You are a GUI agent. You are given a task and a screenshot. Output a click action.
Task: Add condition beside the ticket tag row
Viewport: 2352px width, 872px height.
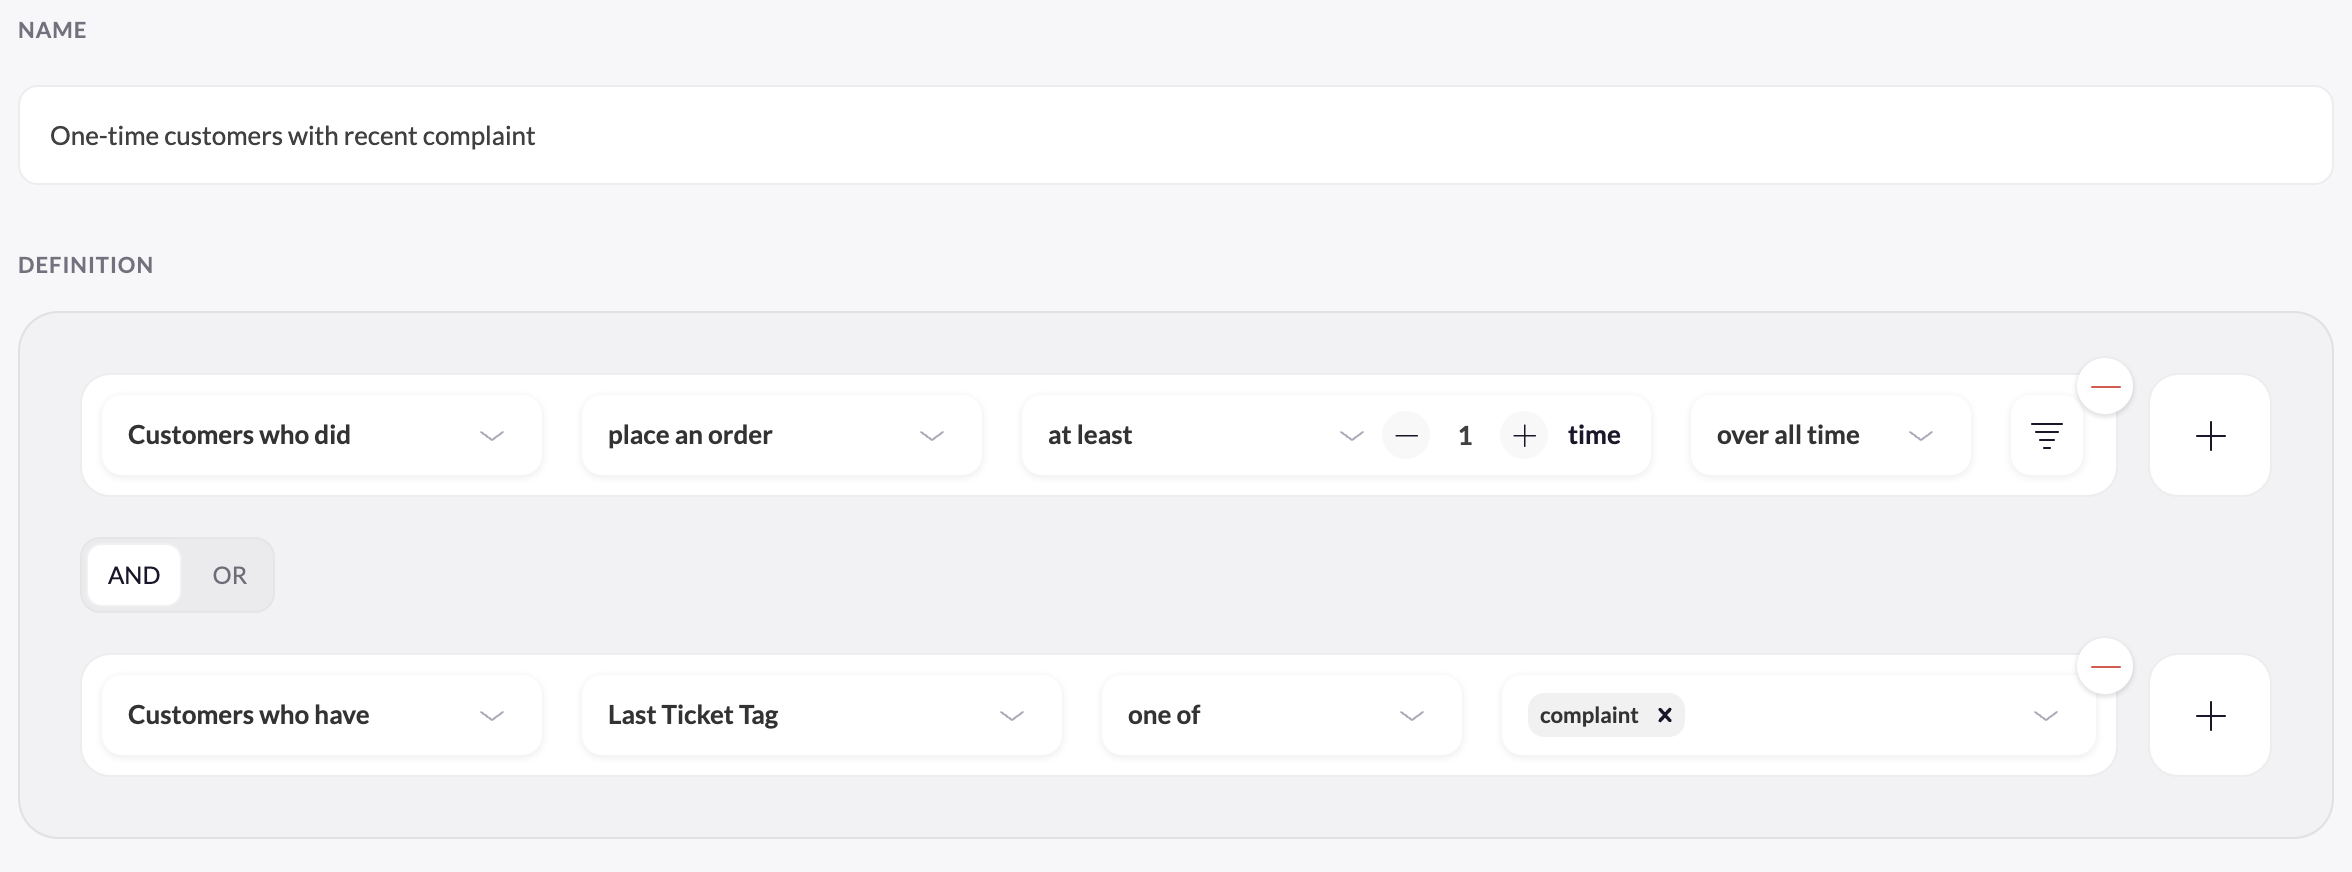[2210, 715]
